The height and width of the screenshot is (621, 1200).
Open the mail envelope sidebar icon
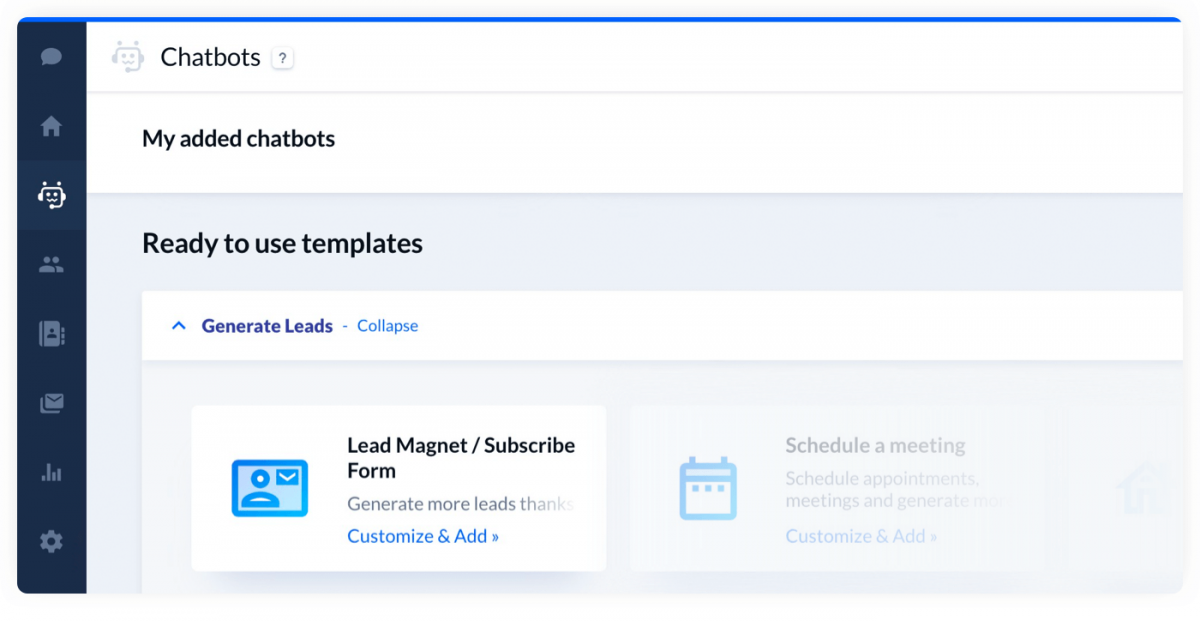click(51, 403)
